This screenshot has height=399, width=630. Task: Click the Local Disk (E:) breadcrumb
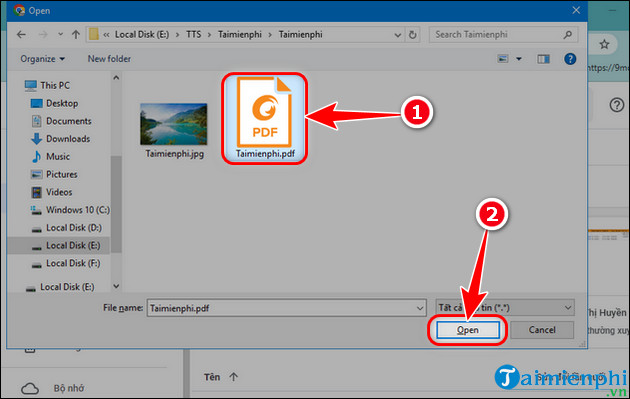click(142, 35)
